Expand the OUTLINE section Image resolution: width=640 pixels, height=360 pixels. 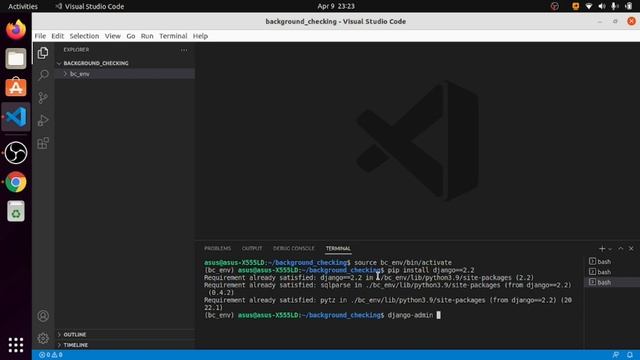click(125, 334)
